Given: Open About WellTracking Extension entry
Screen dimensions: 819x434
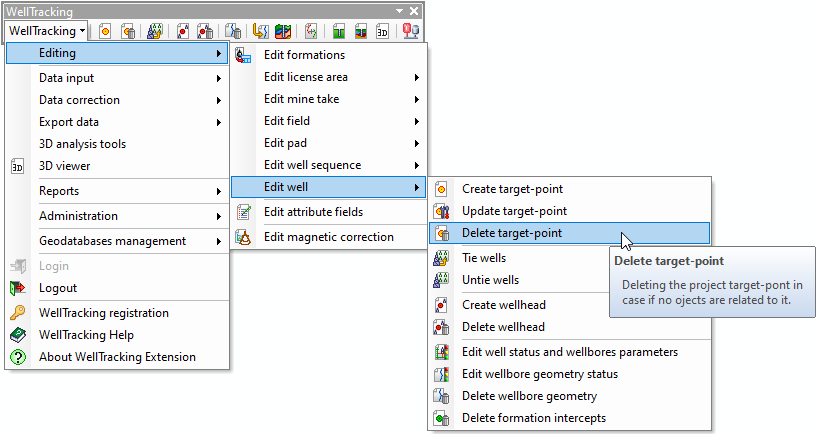Looking at the screenshot, I should click(x=117, y=357).
